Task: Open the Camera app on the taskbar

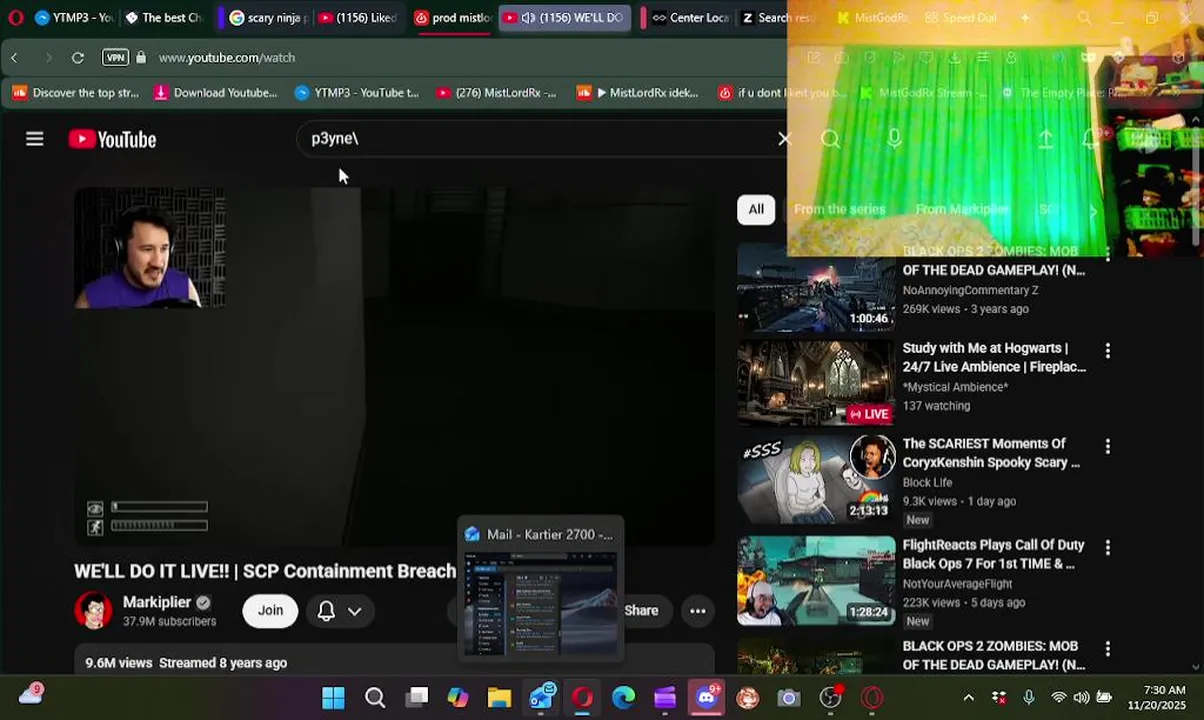Action: click(x=789, y=698)
